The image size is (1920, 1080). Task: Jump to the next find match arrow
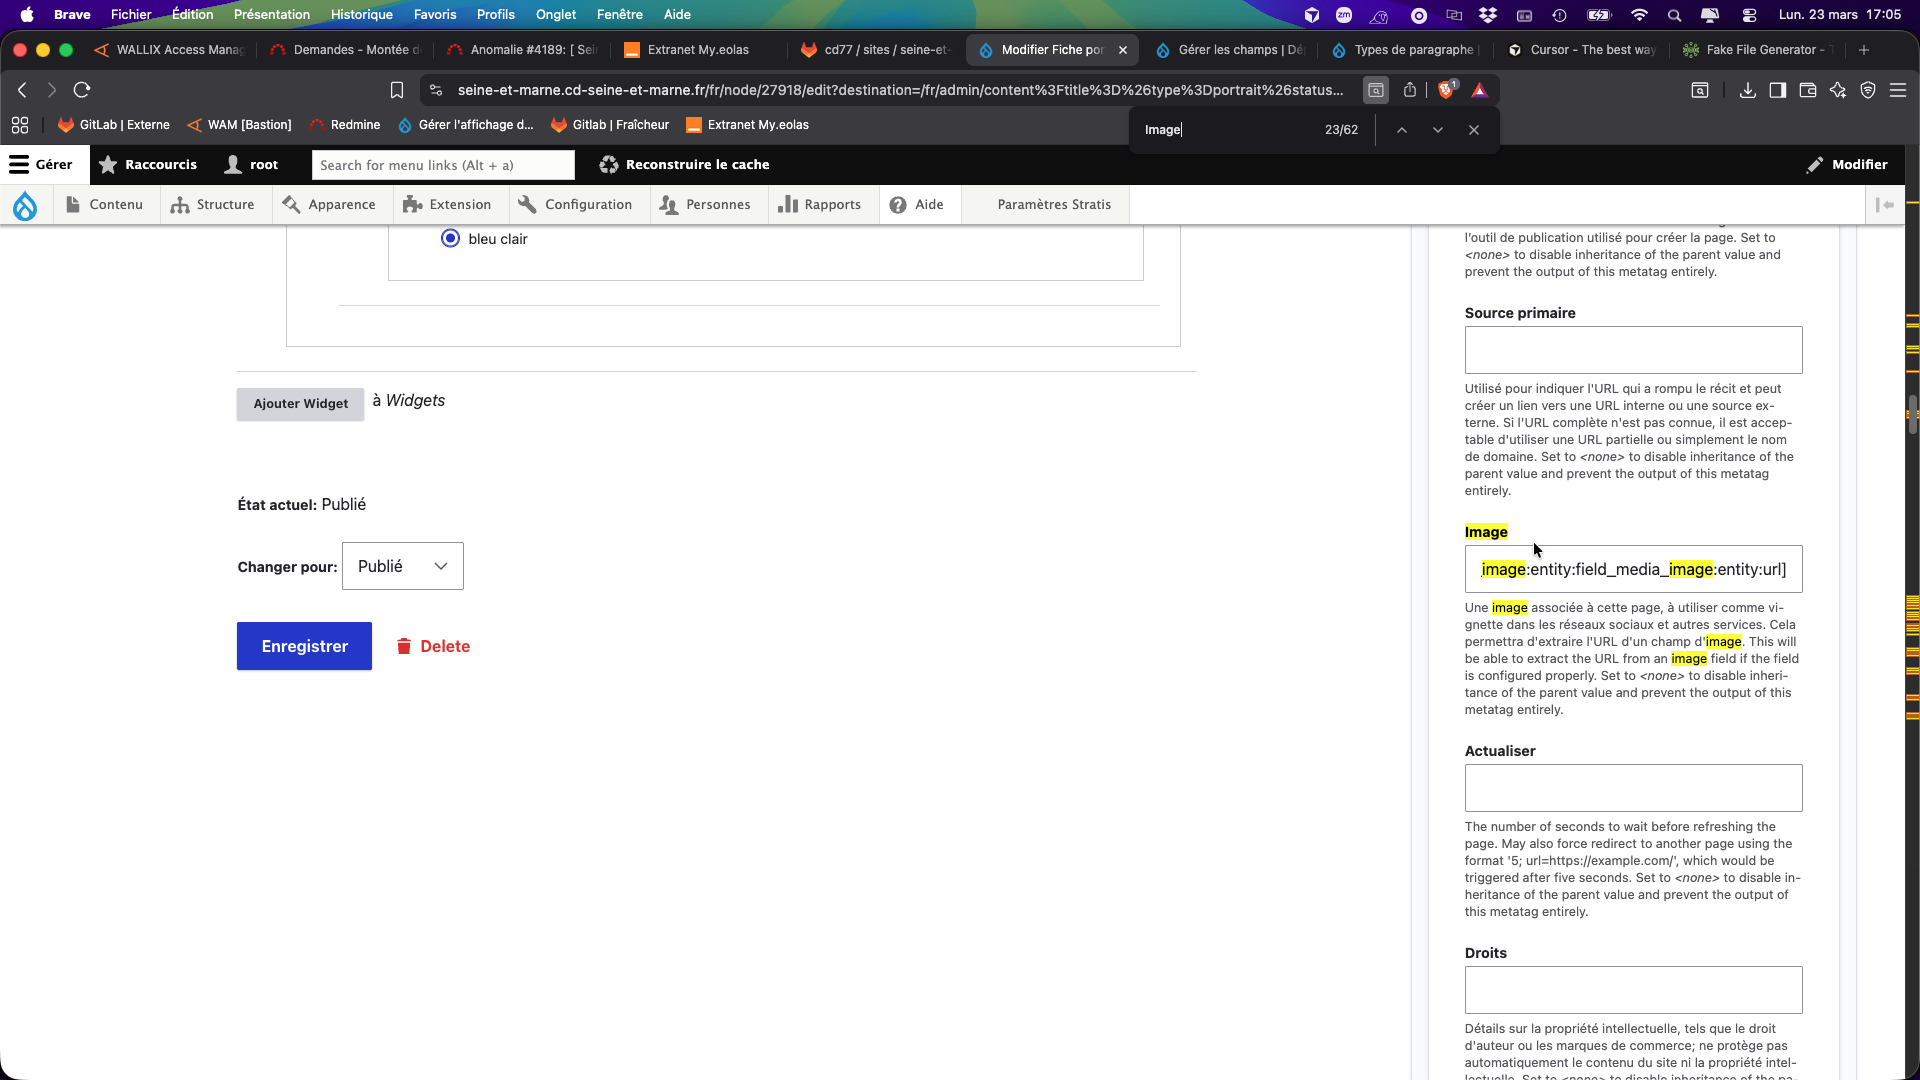tap(1438, 130)
